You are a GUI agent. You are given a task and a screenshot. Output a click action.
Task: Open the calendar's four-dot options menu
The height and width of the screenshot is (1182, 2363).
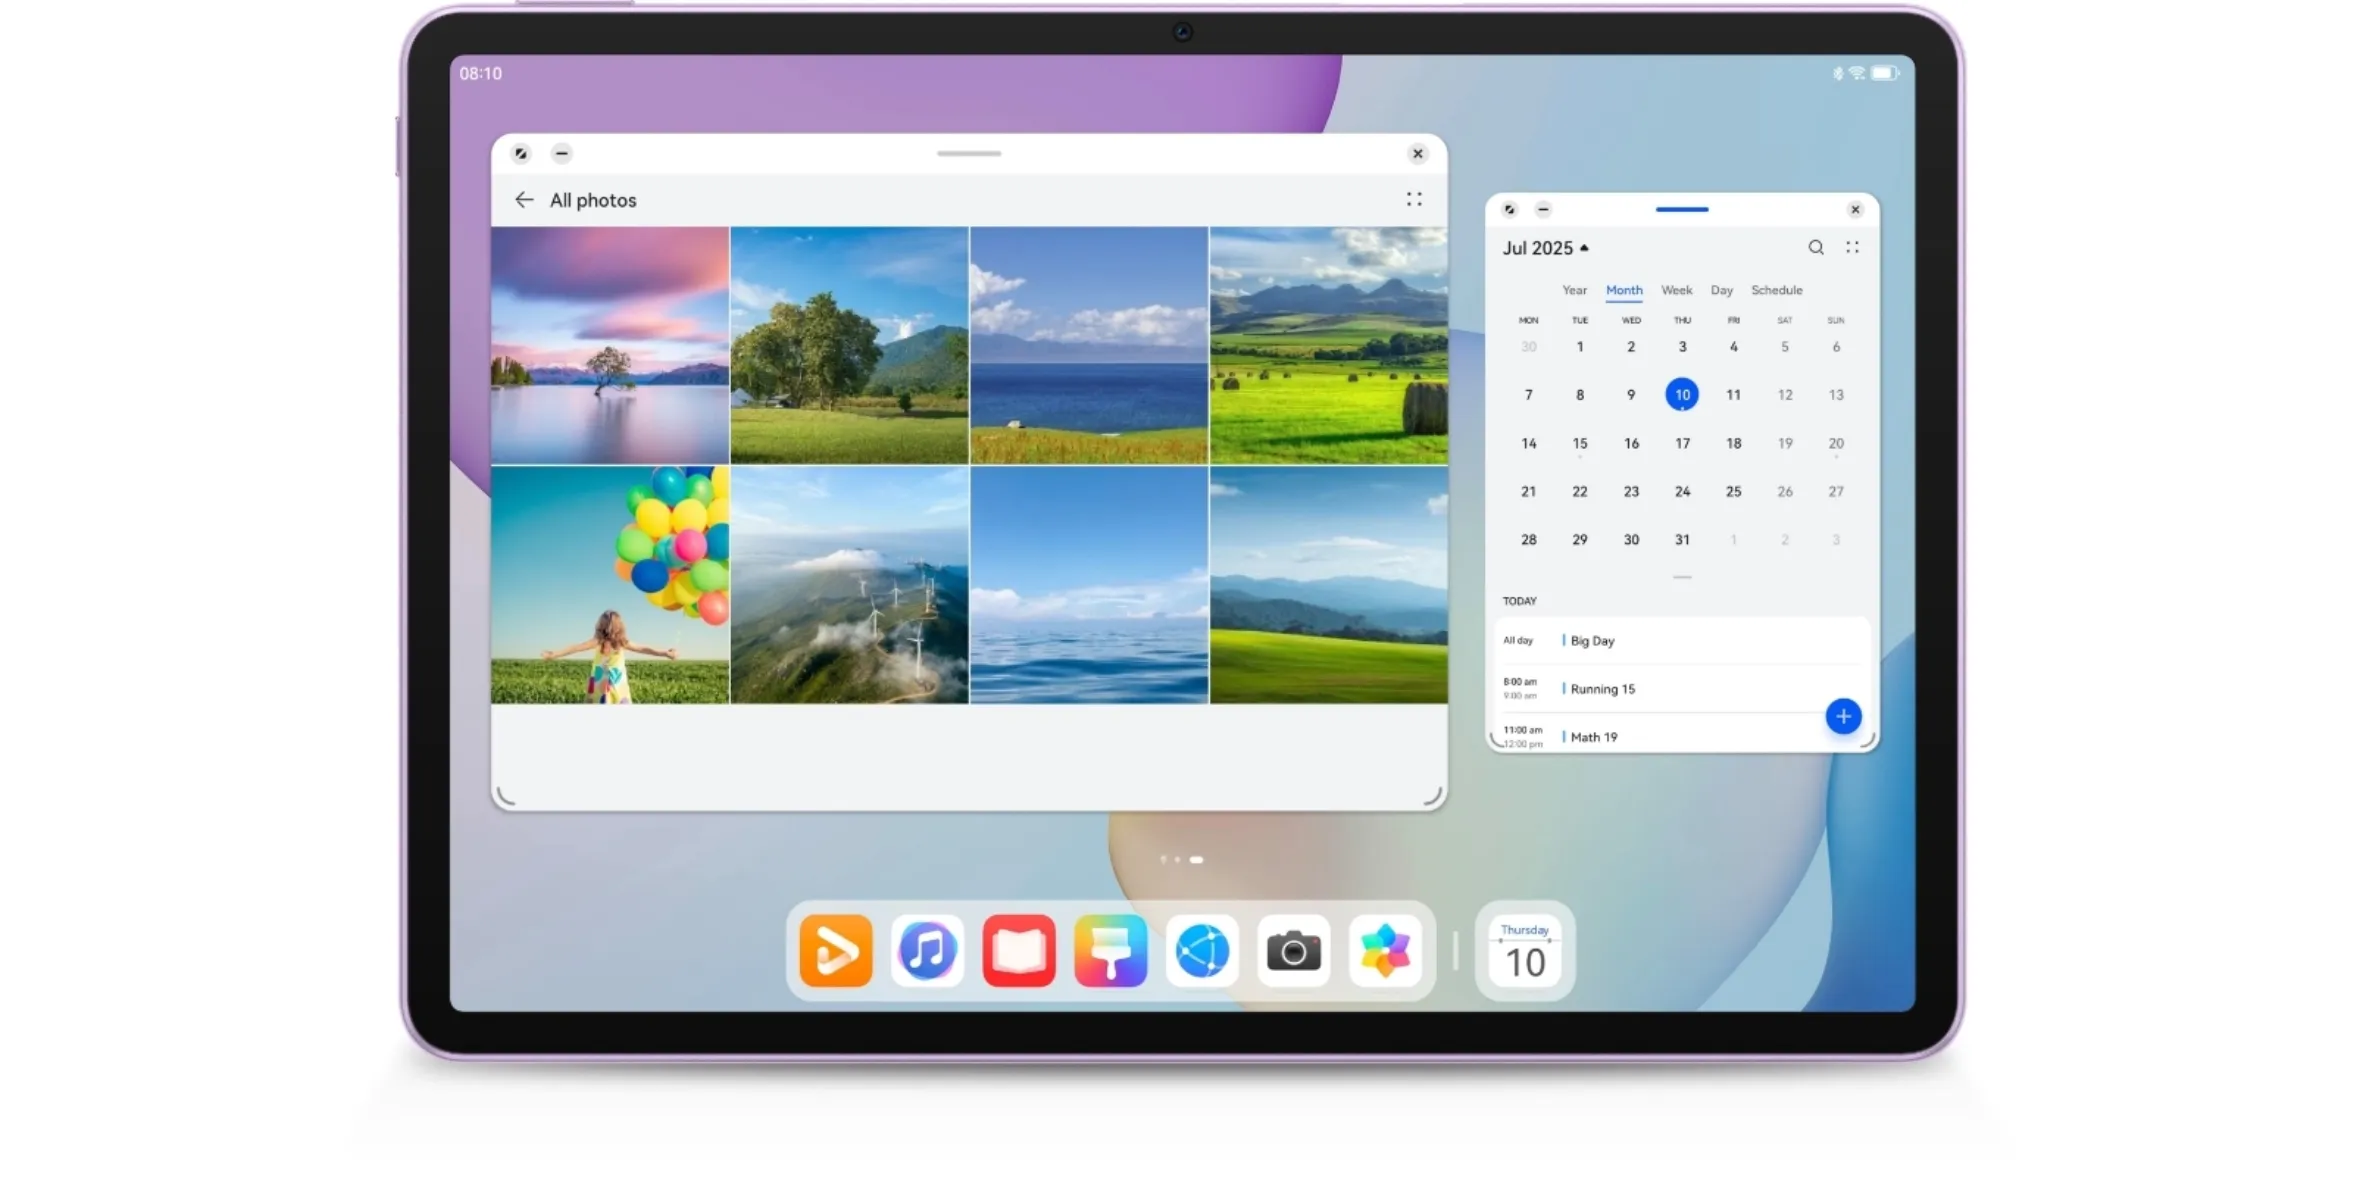1852,247
